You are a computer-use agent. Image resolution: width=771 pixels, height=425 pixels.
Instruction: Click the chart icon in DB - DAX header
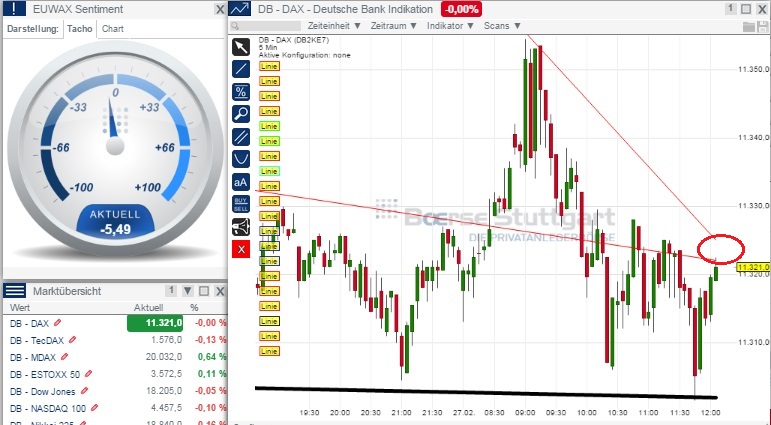[x=240, y=9]
